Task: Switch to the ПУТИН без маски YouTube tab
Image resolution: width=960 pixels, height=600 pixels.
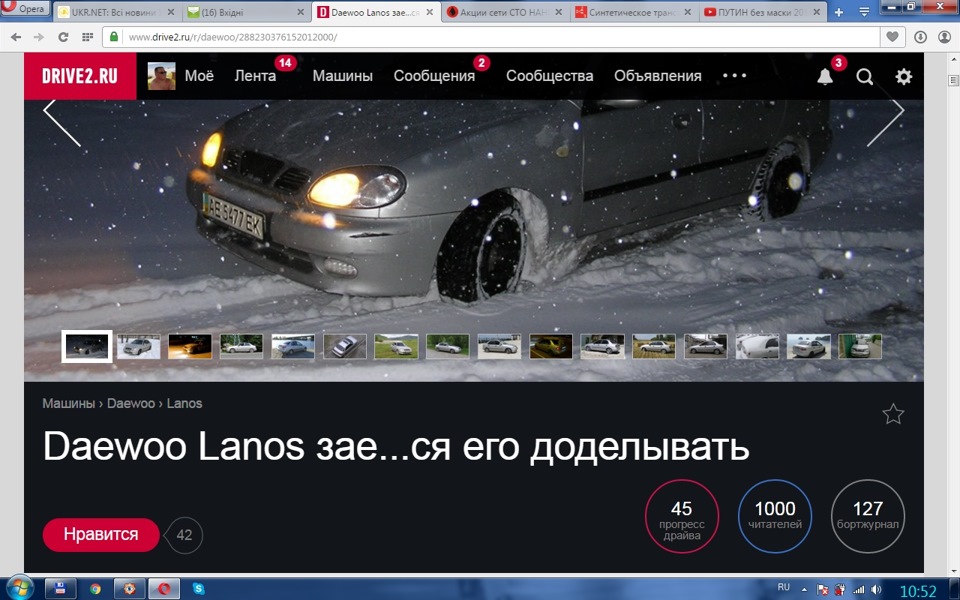Action: point(762,12)
